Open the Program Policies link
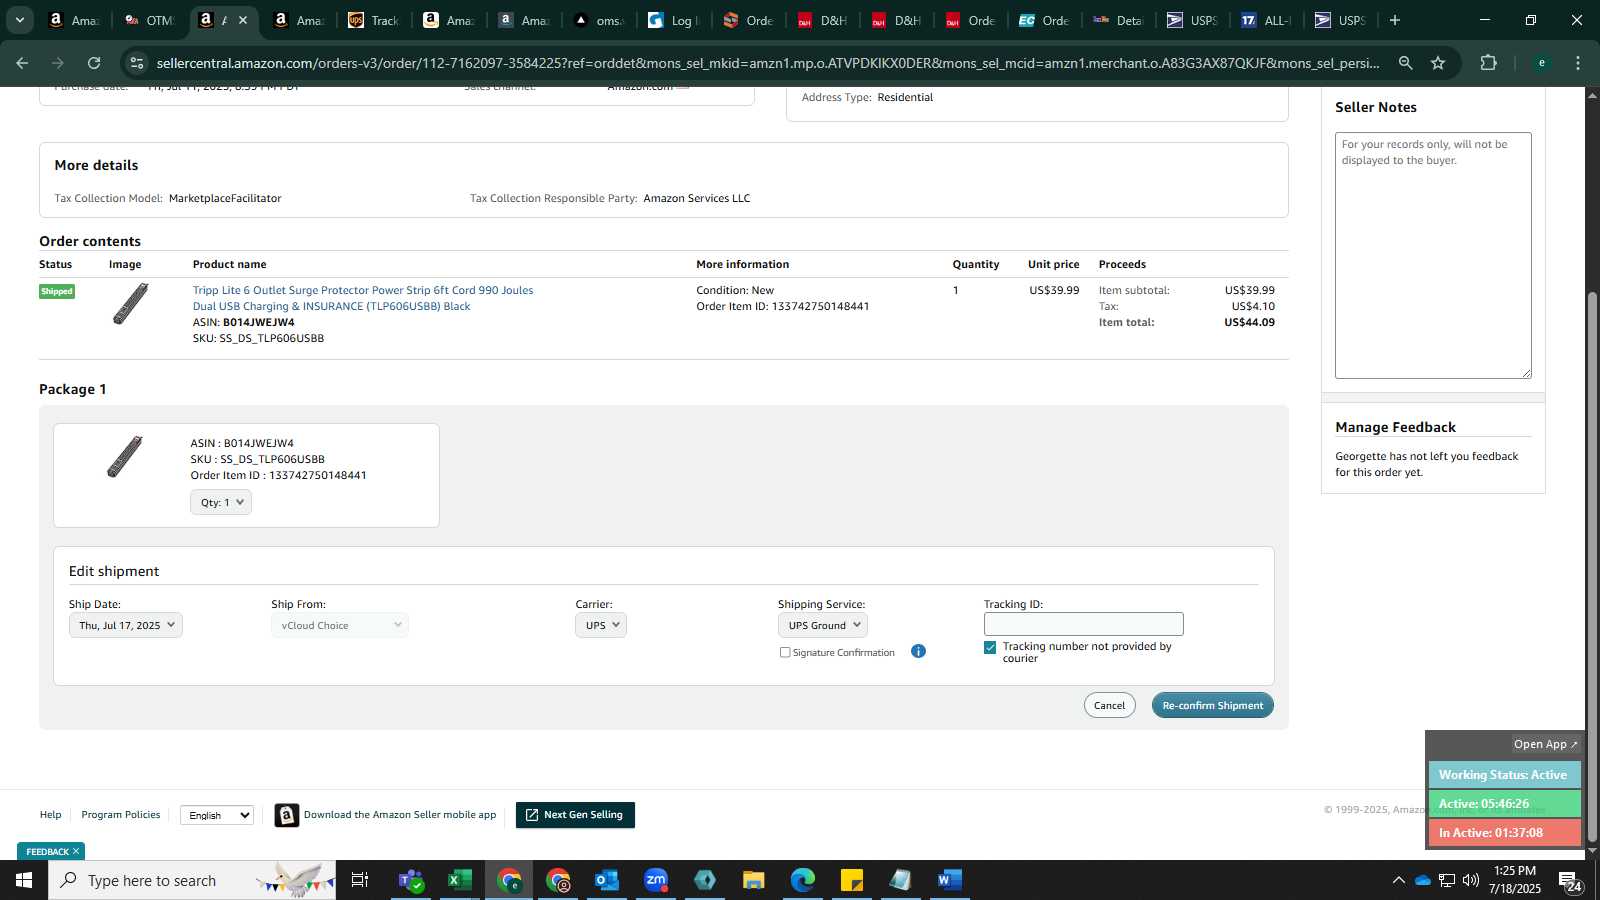The height and width of the screenshot is (900, 1600). click(x=121, y=814)
